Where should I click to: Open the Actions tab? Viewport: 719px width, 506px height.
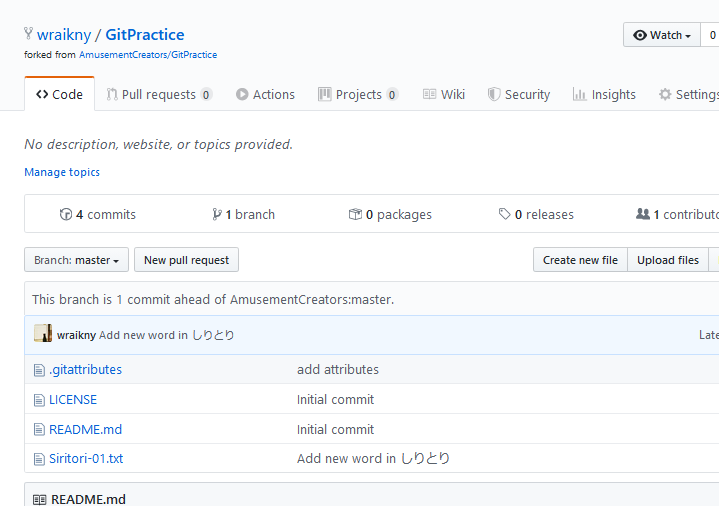coord(265,95)
